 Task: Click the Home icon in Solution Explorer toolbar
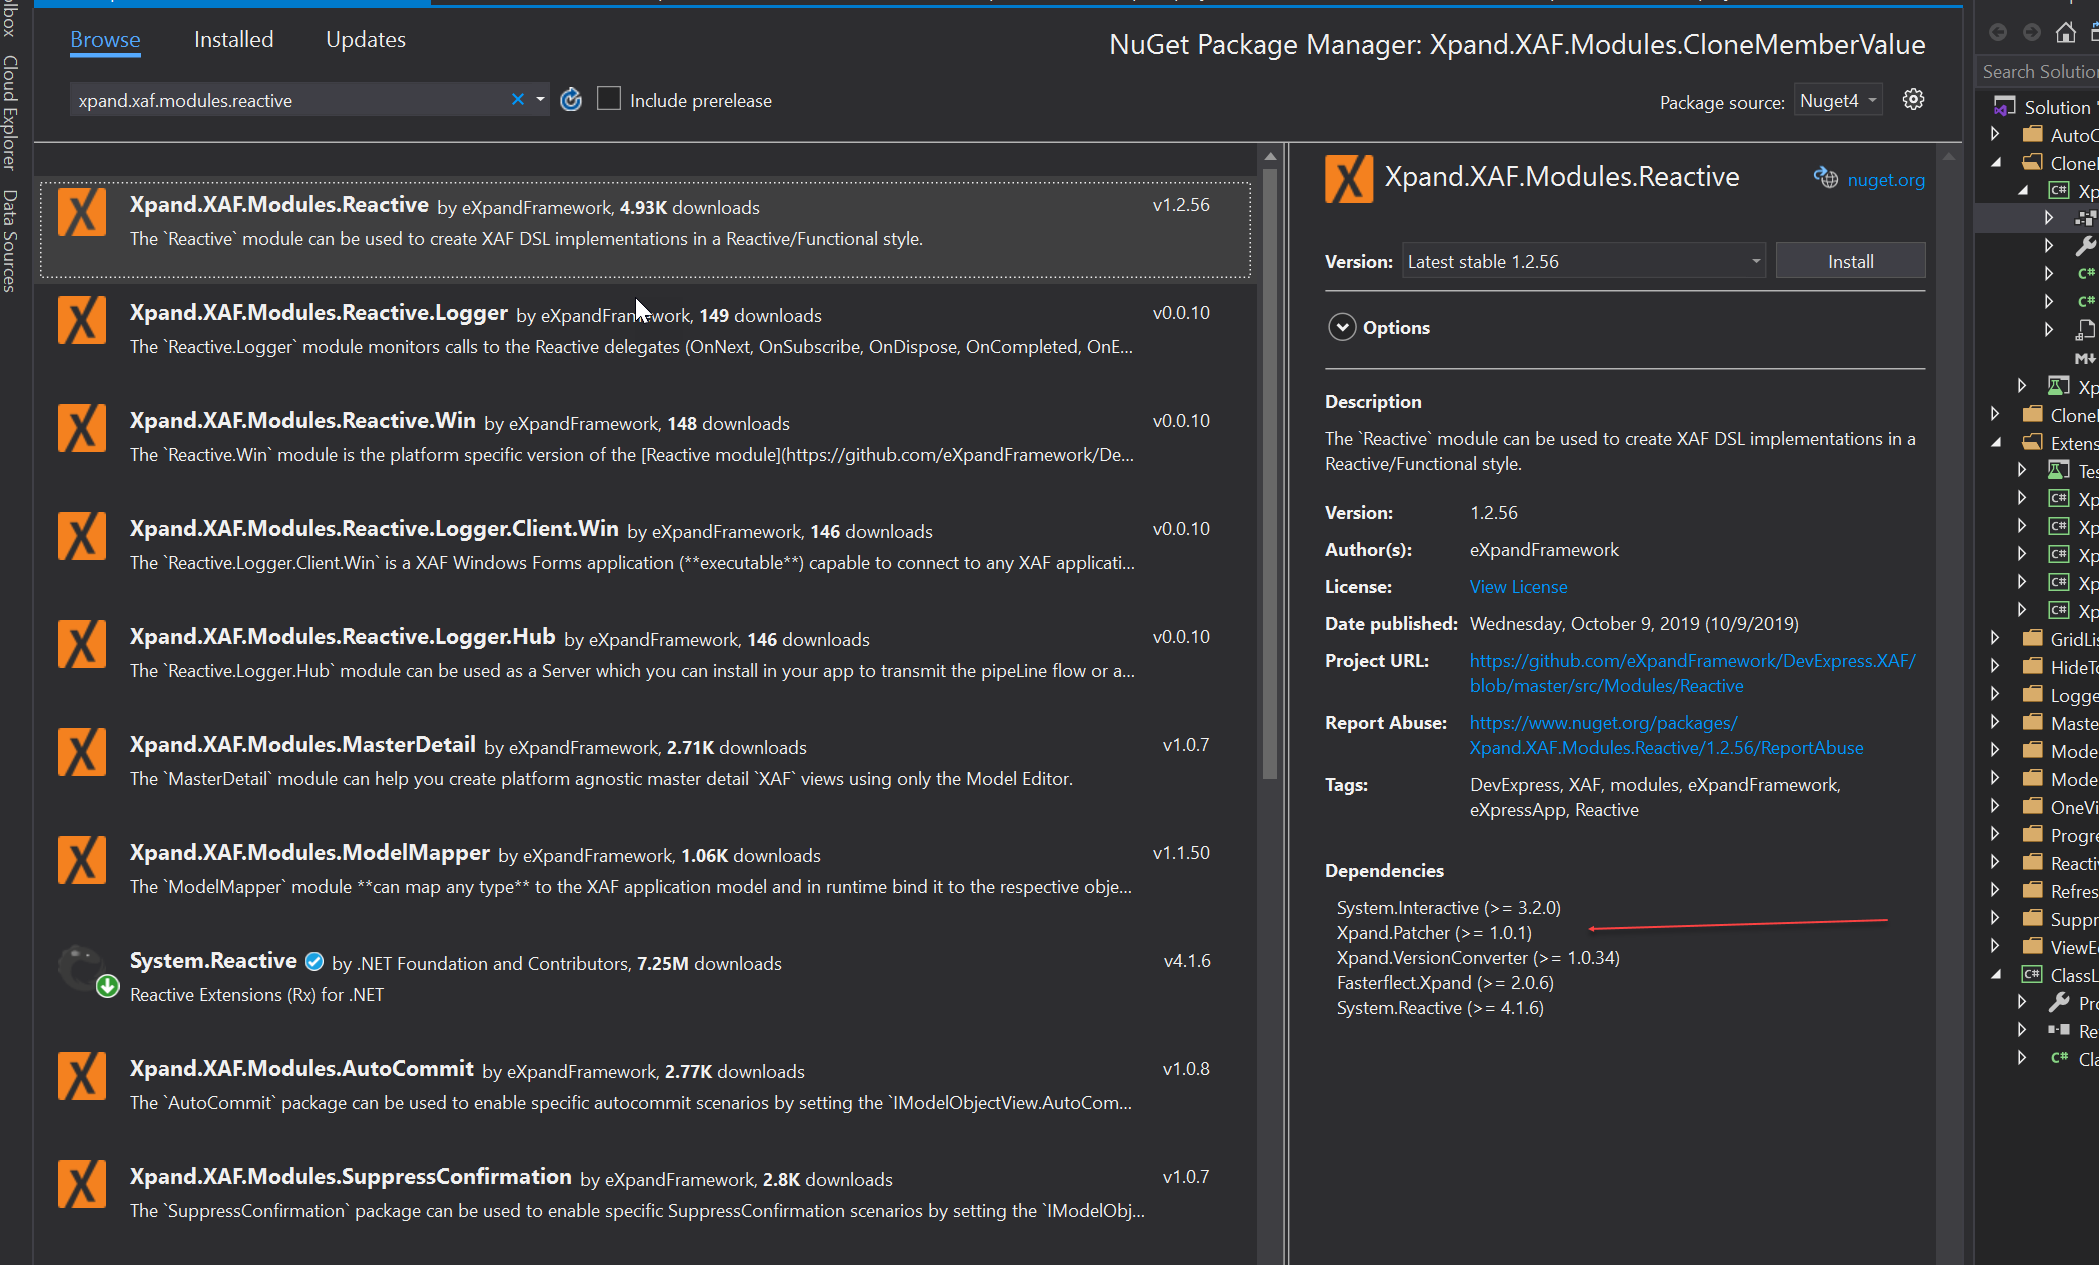point(2066,31)
